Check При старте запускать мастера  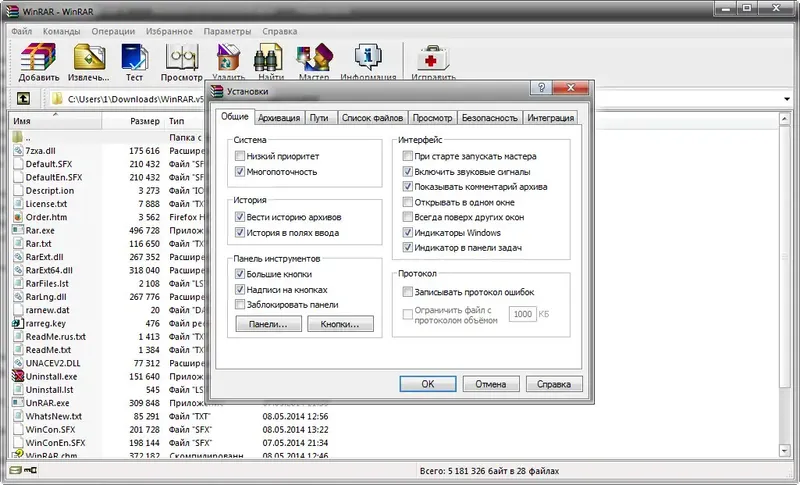(x=408, y=156)
